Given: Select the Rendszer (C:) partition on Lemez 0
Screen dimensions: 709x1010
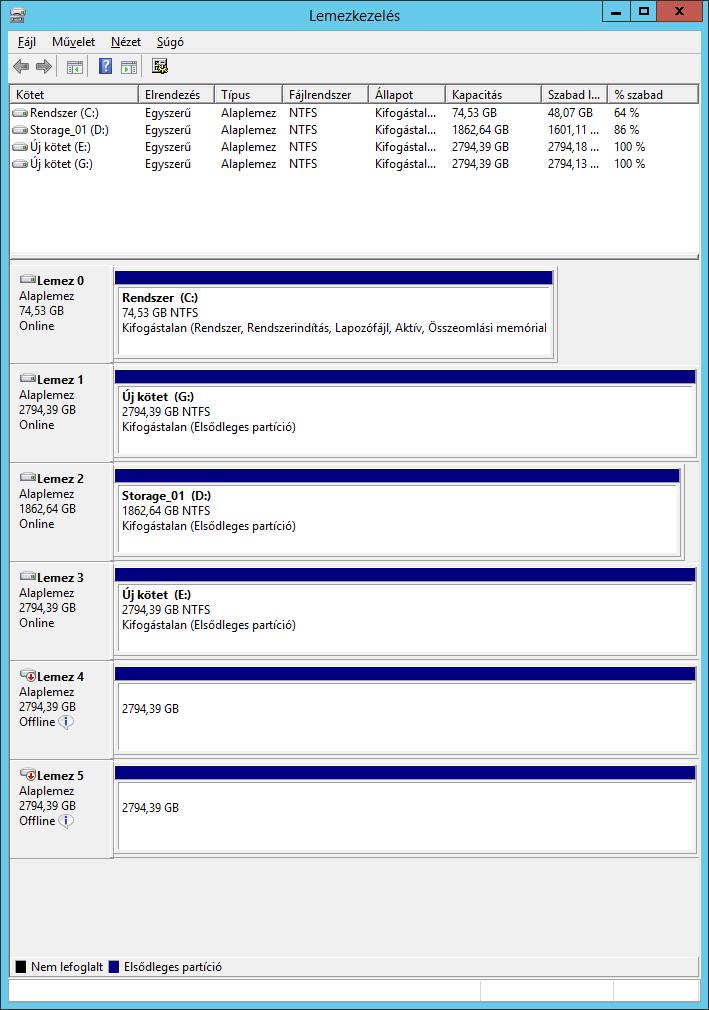Looking at the screenshot, I should [x=334, y=314].
